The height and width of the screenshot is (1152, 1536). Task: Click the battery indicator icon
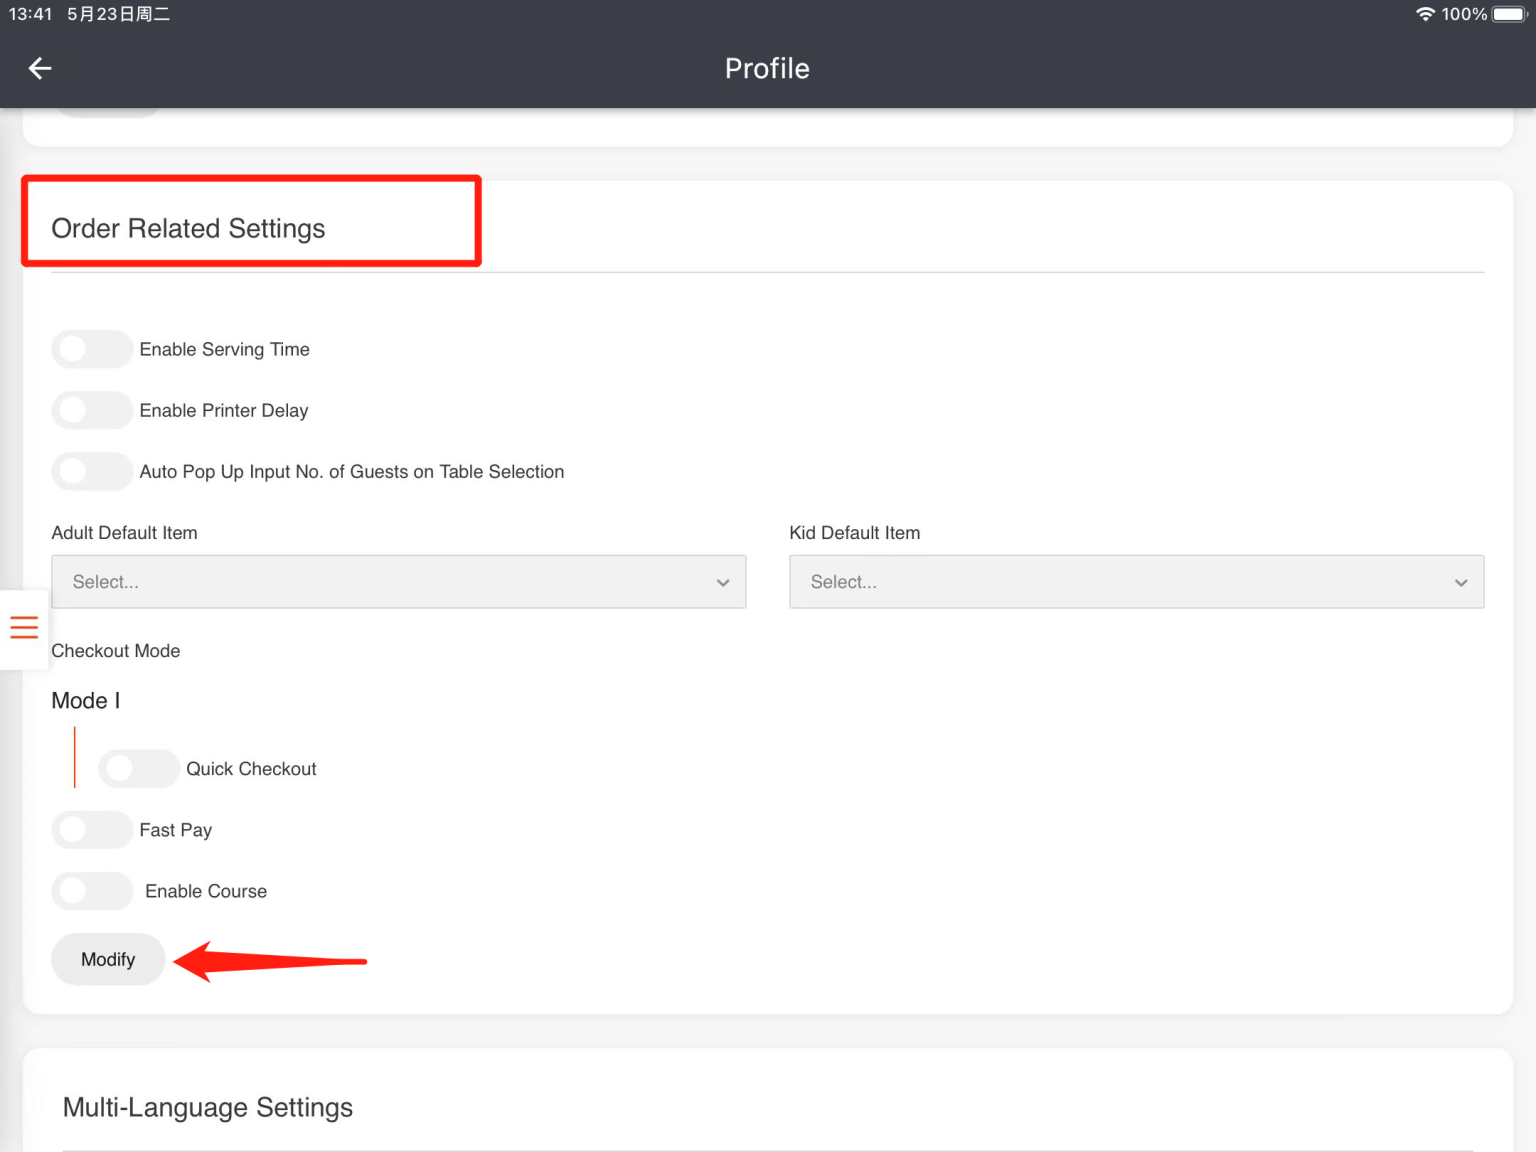(1507, 14)
